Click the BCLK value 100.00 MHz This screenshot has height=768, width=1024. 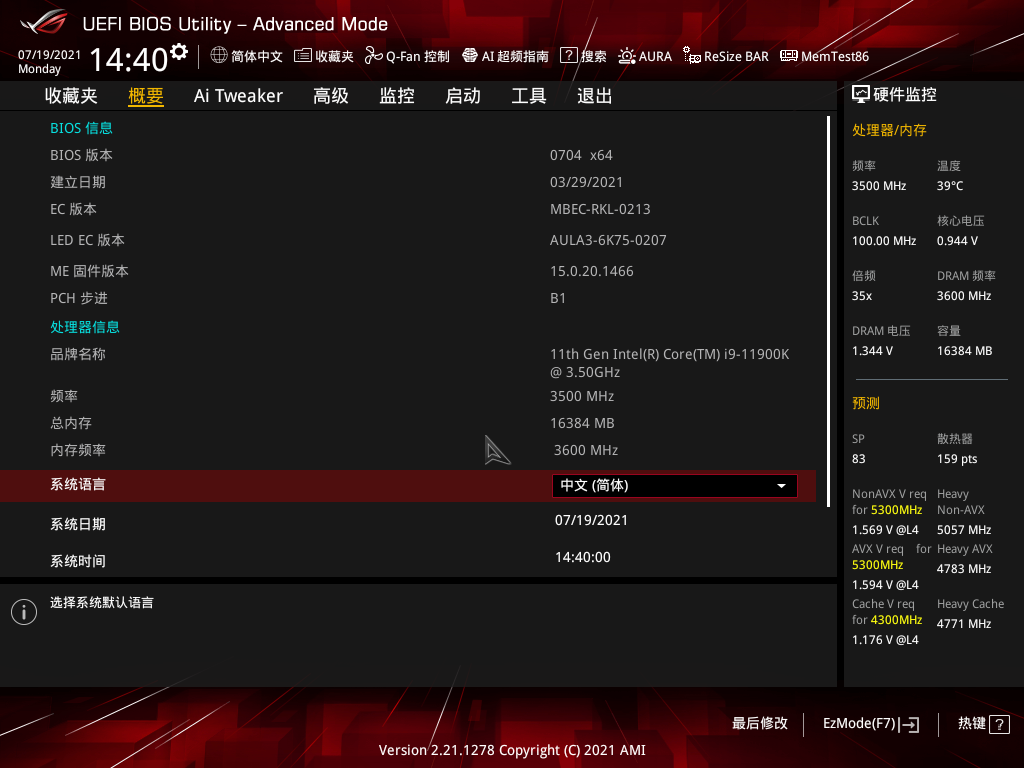coord(884,241)
